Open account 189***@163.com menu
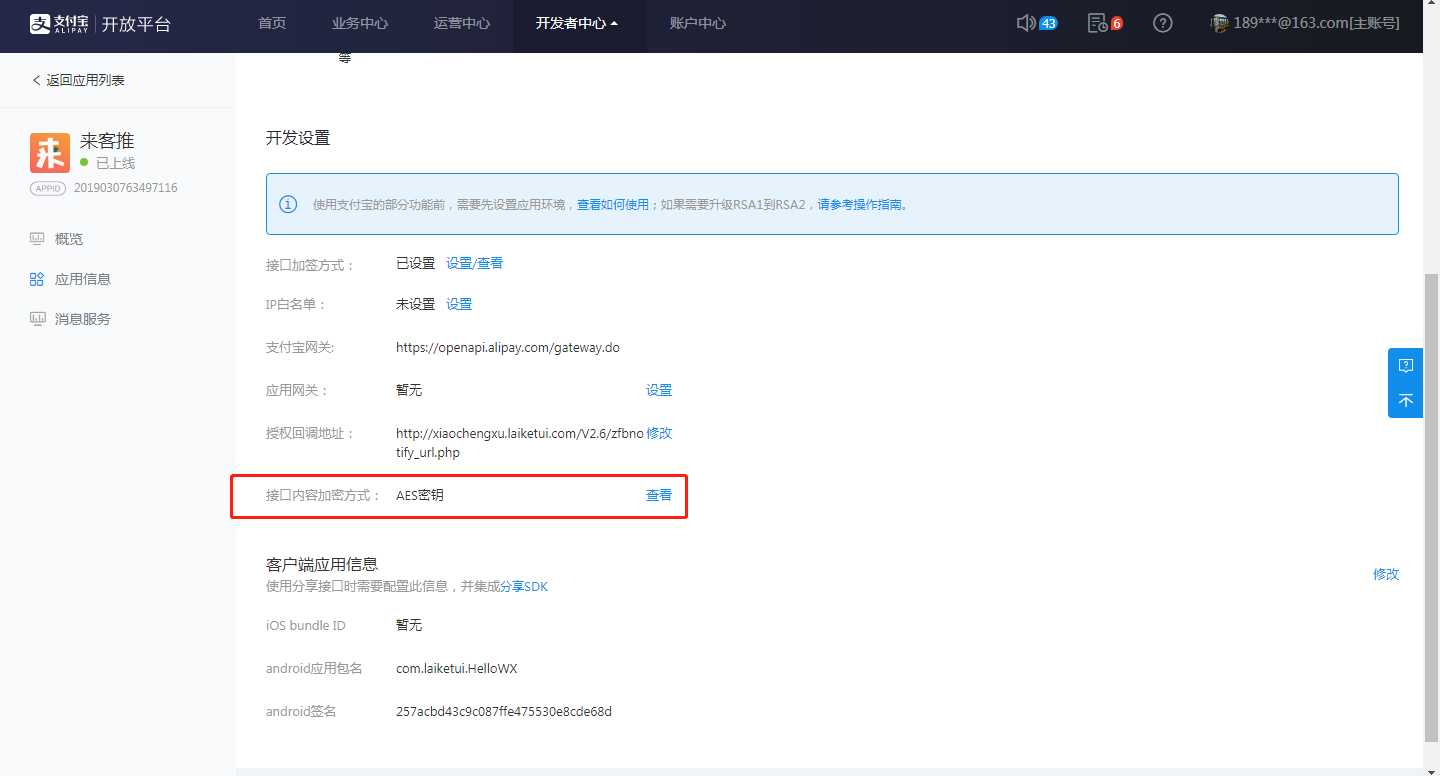1440x776 pixels. (1316, 23)
